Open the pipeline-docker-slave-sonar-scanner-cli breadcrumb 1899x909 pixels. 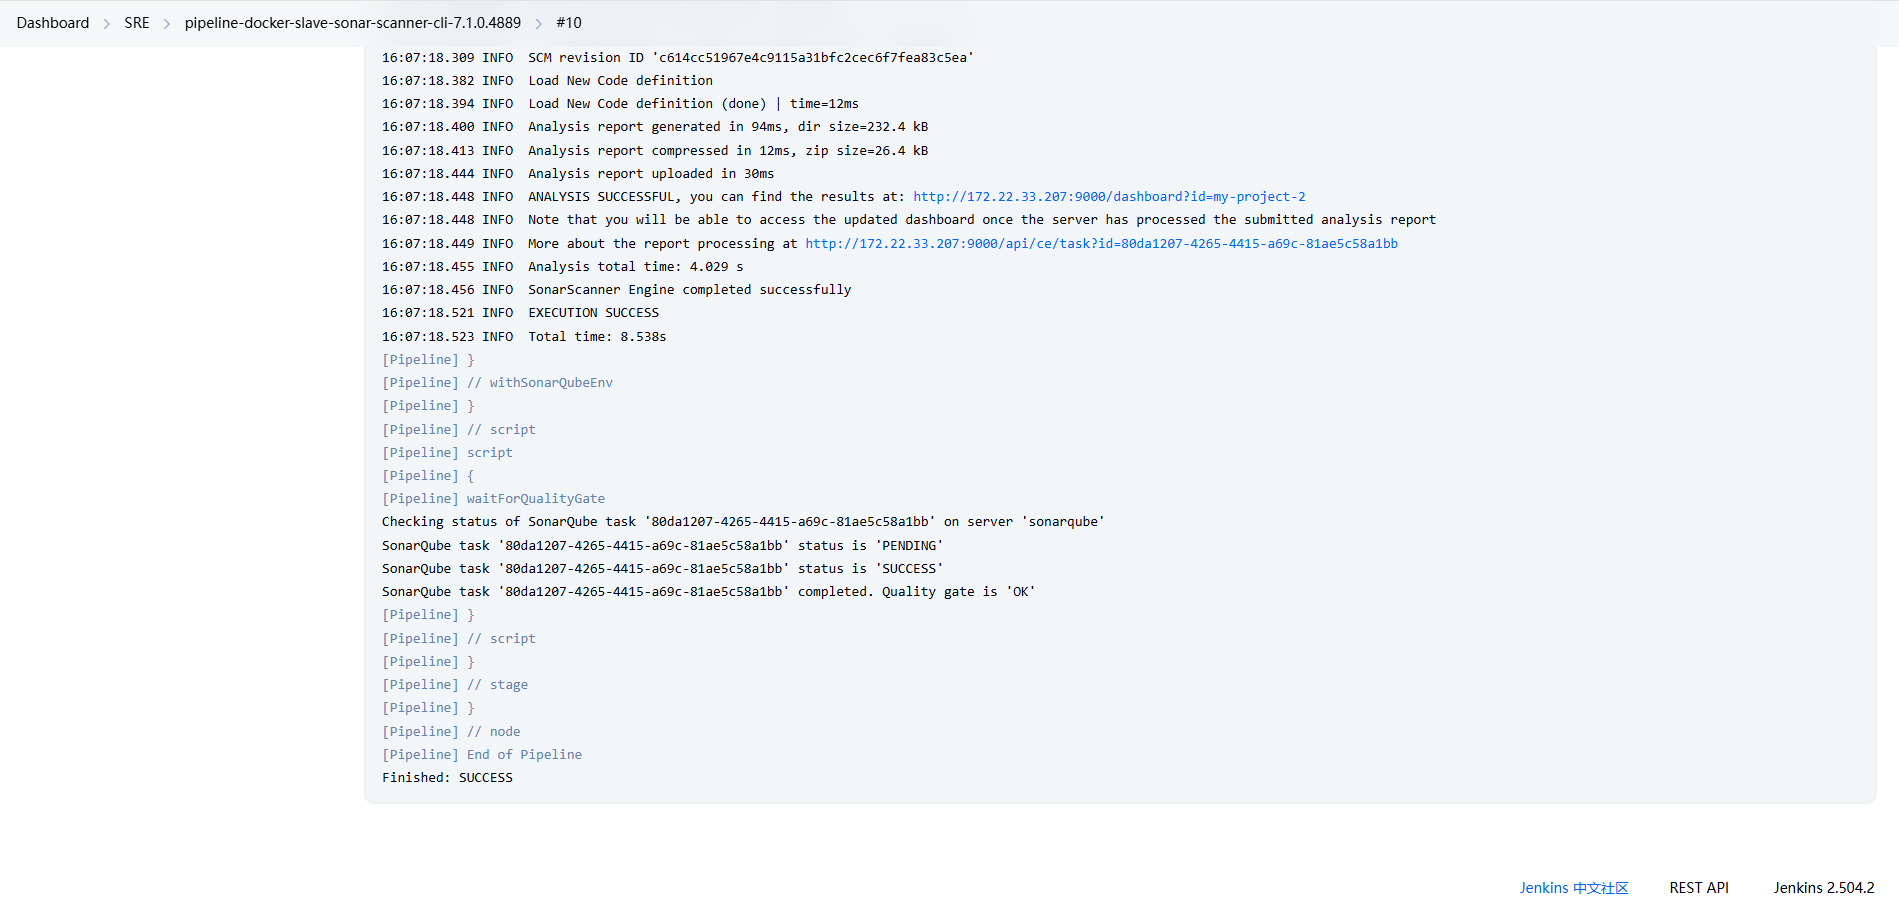[x=352, y=23]
